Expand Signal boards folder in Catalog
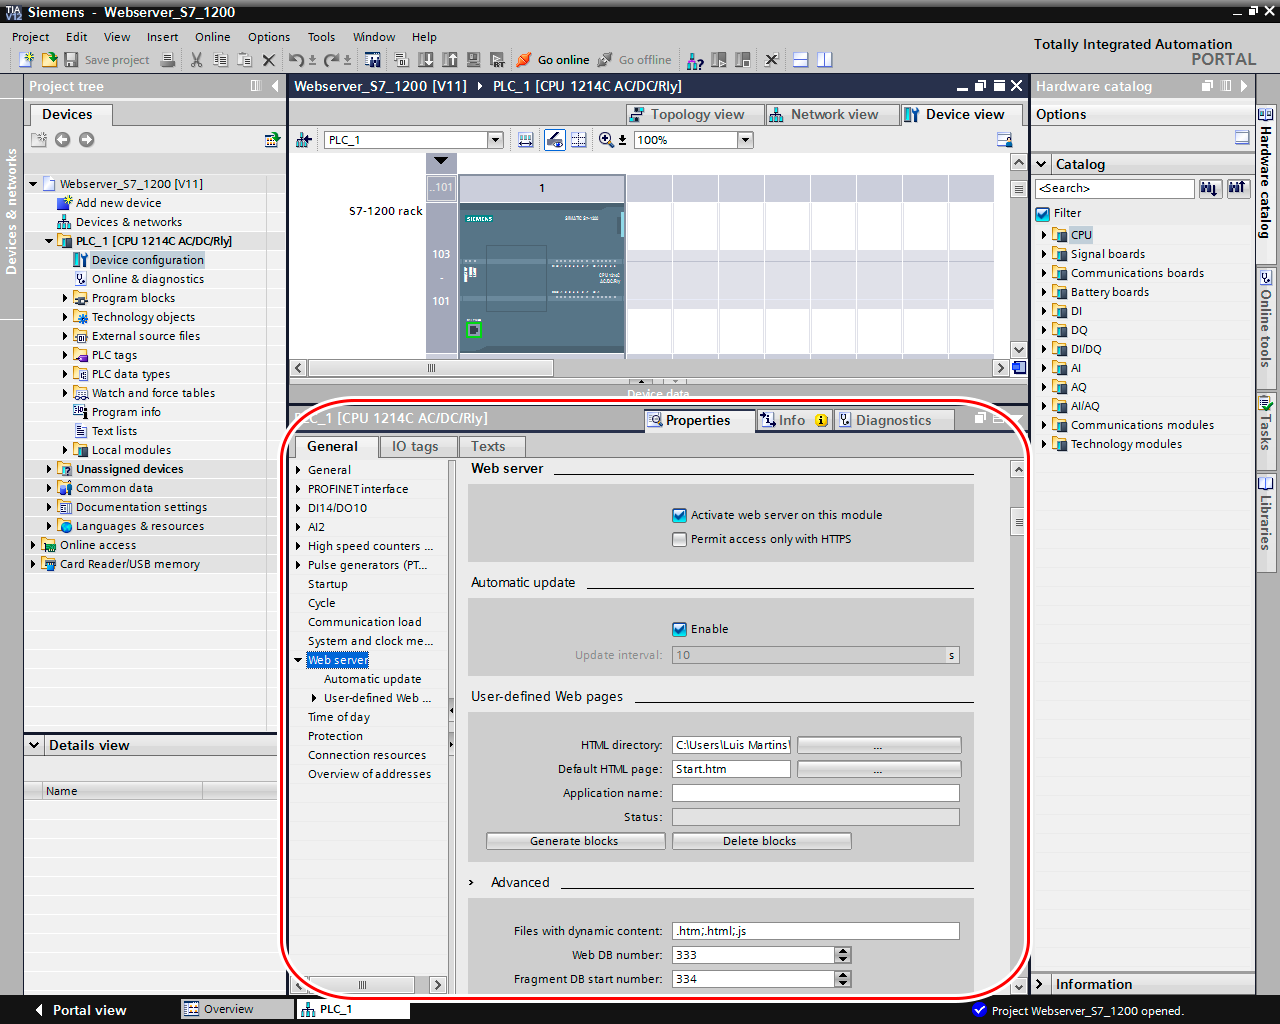This screenshot has width=1280, height=1024. [1044, 254]
